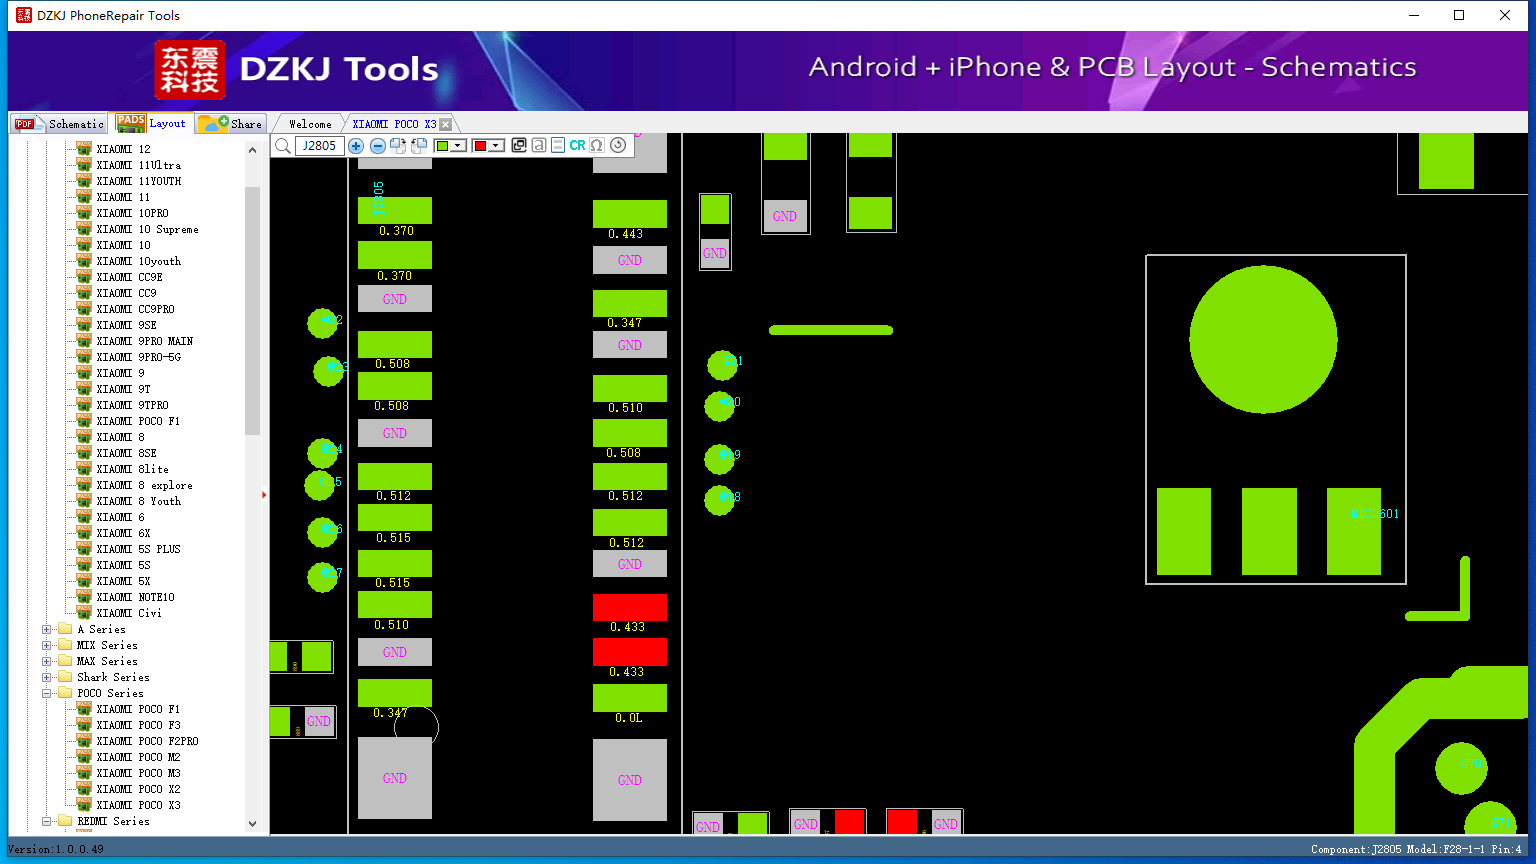
Task: Expand the Shark Series folder node
Action: [x=47, y=677]
